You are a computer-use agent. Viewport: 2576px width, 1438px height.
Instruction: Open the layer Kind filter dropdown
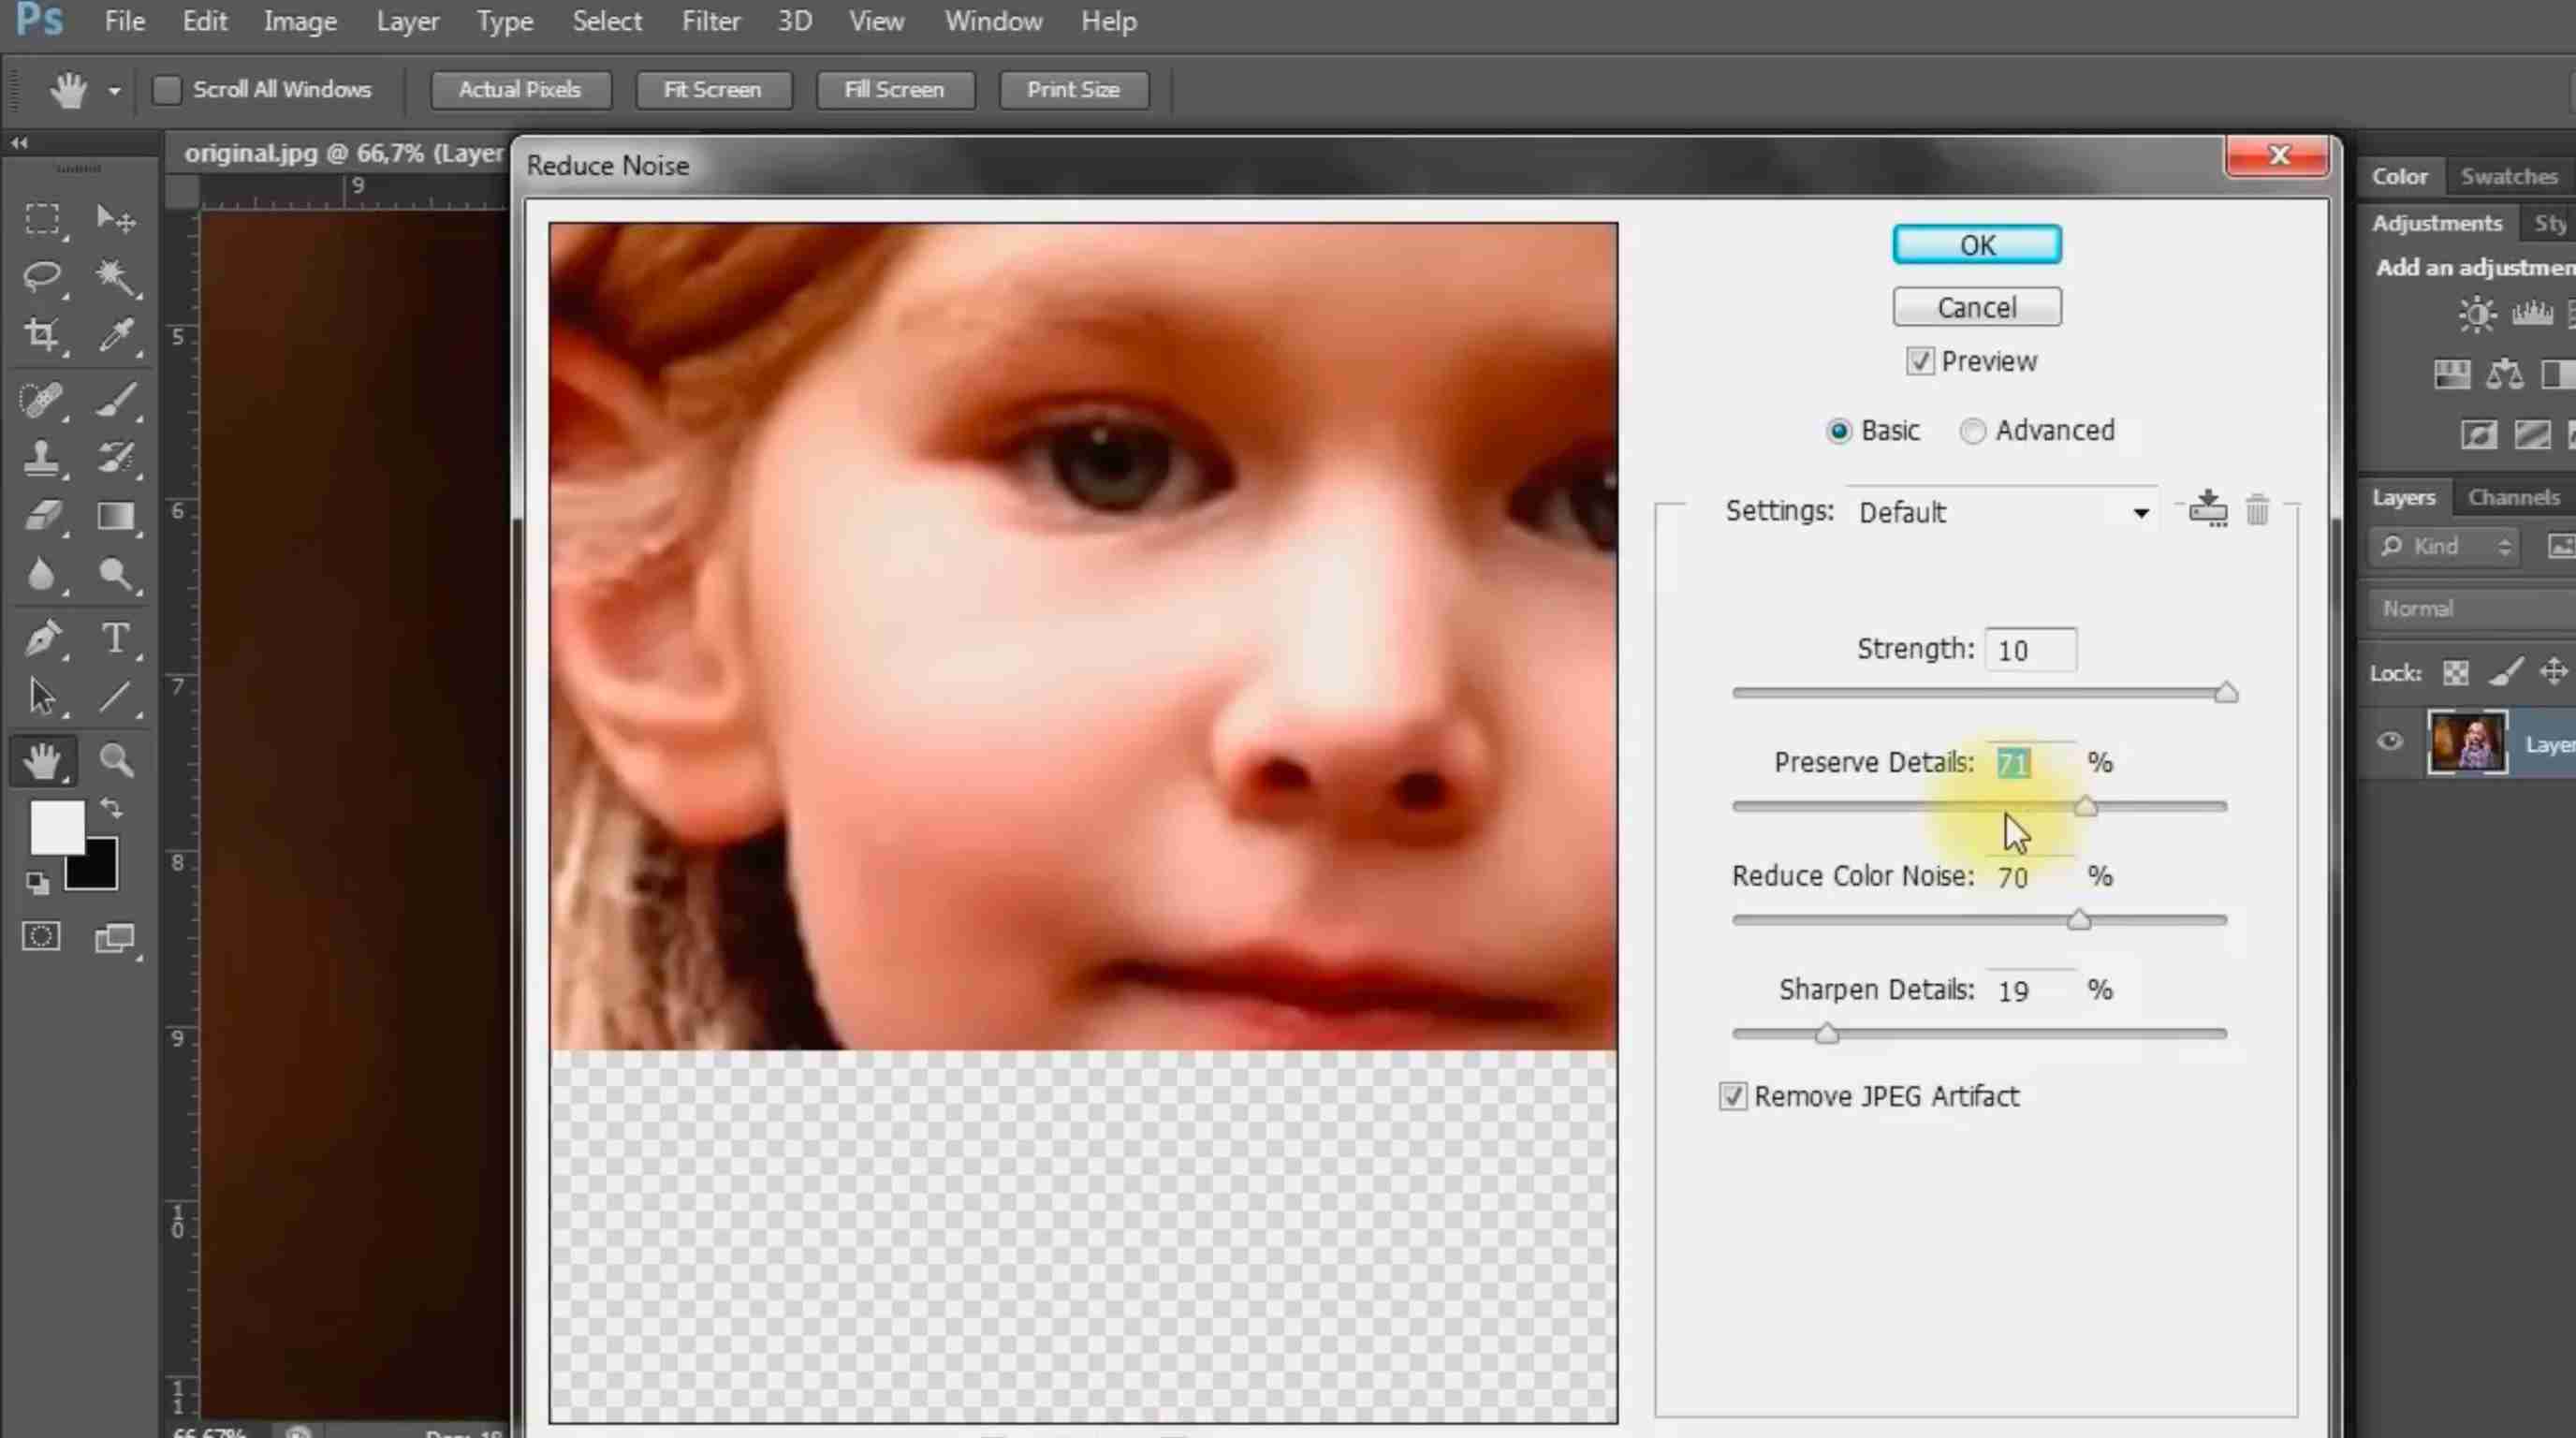pyautogui.click(x=2443, y=547)
